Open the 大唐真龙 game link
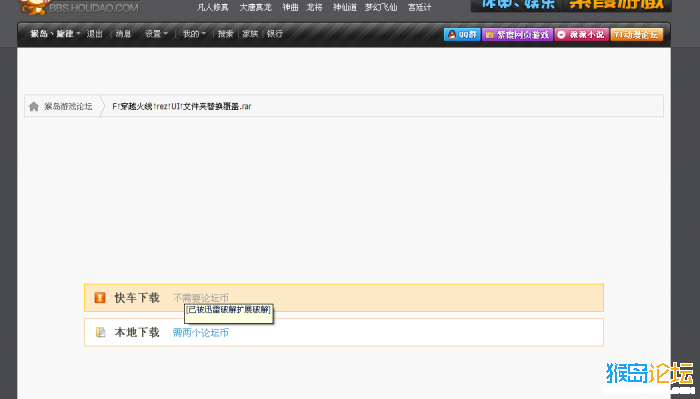The image size is (700, 399). pos(255,8)
